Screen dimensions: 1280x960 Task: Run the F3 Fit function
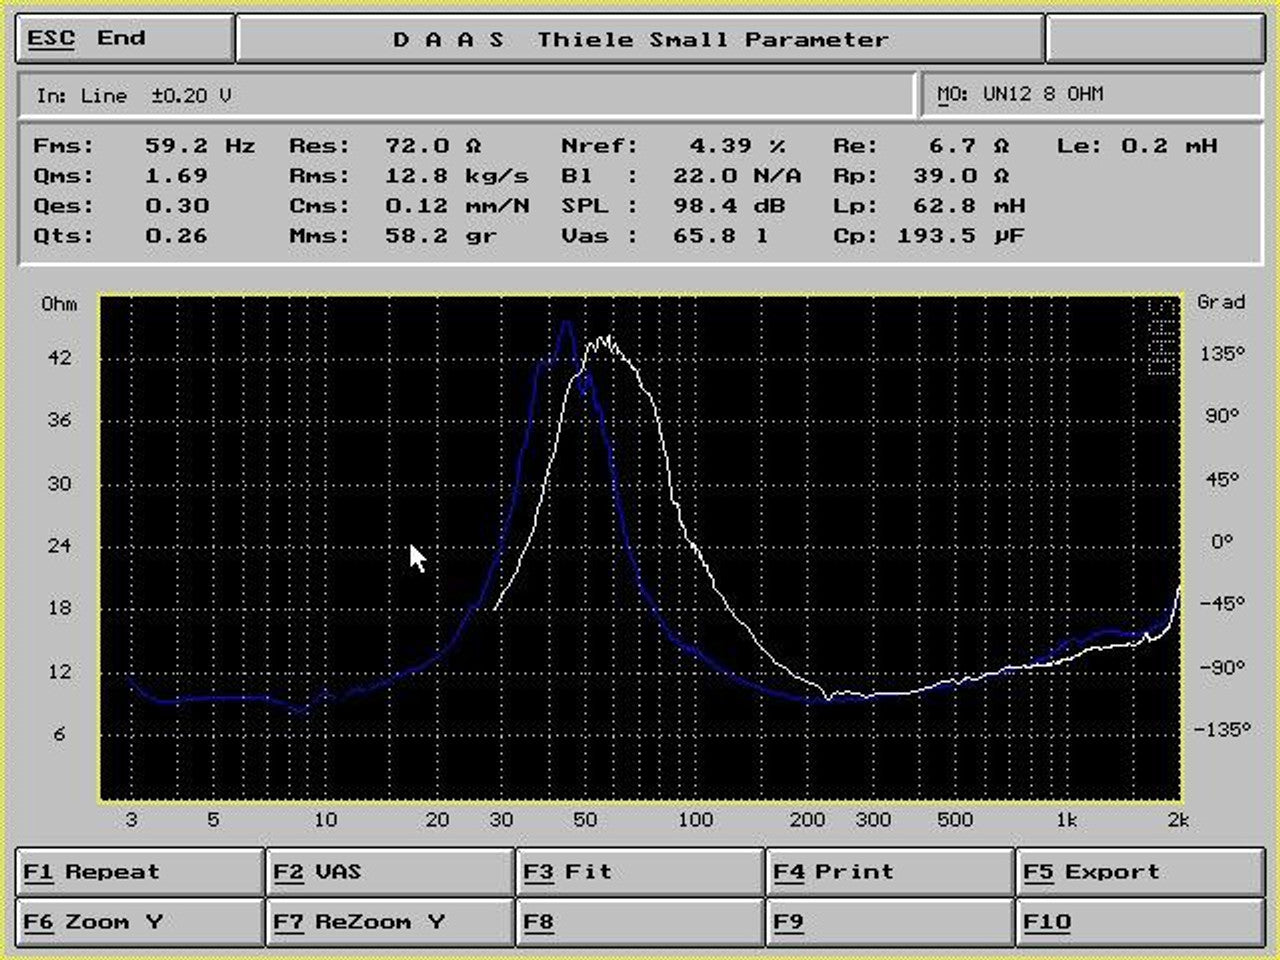640,872
